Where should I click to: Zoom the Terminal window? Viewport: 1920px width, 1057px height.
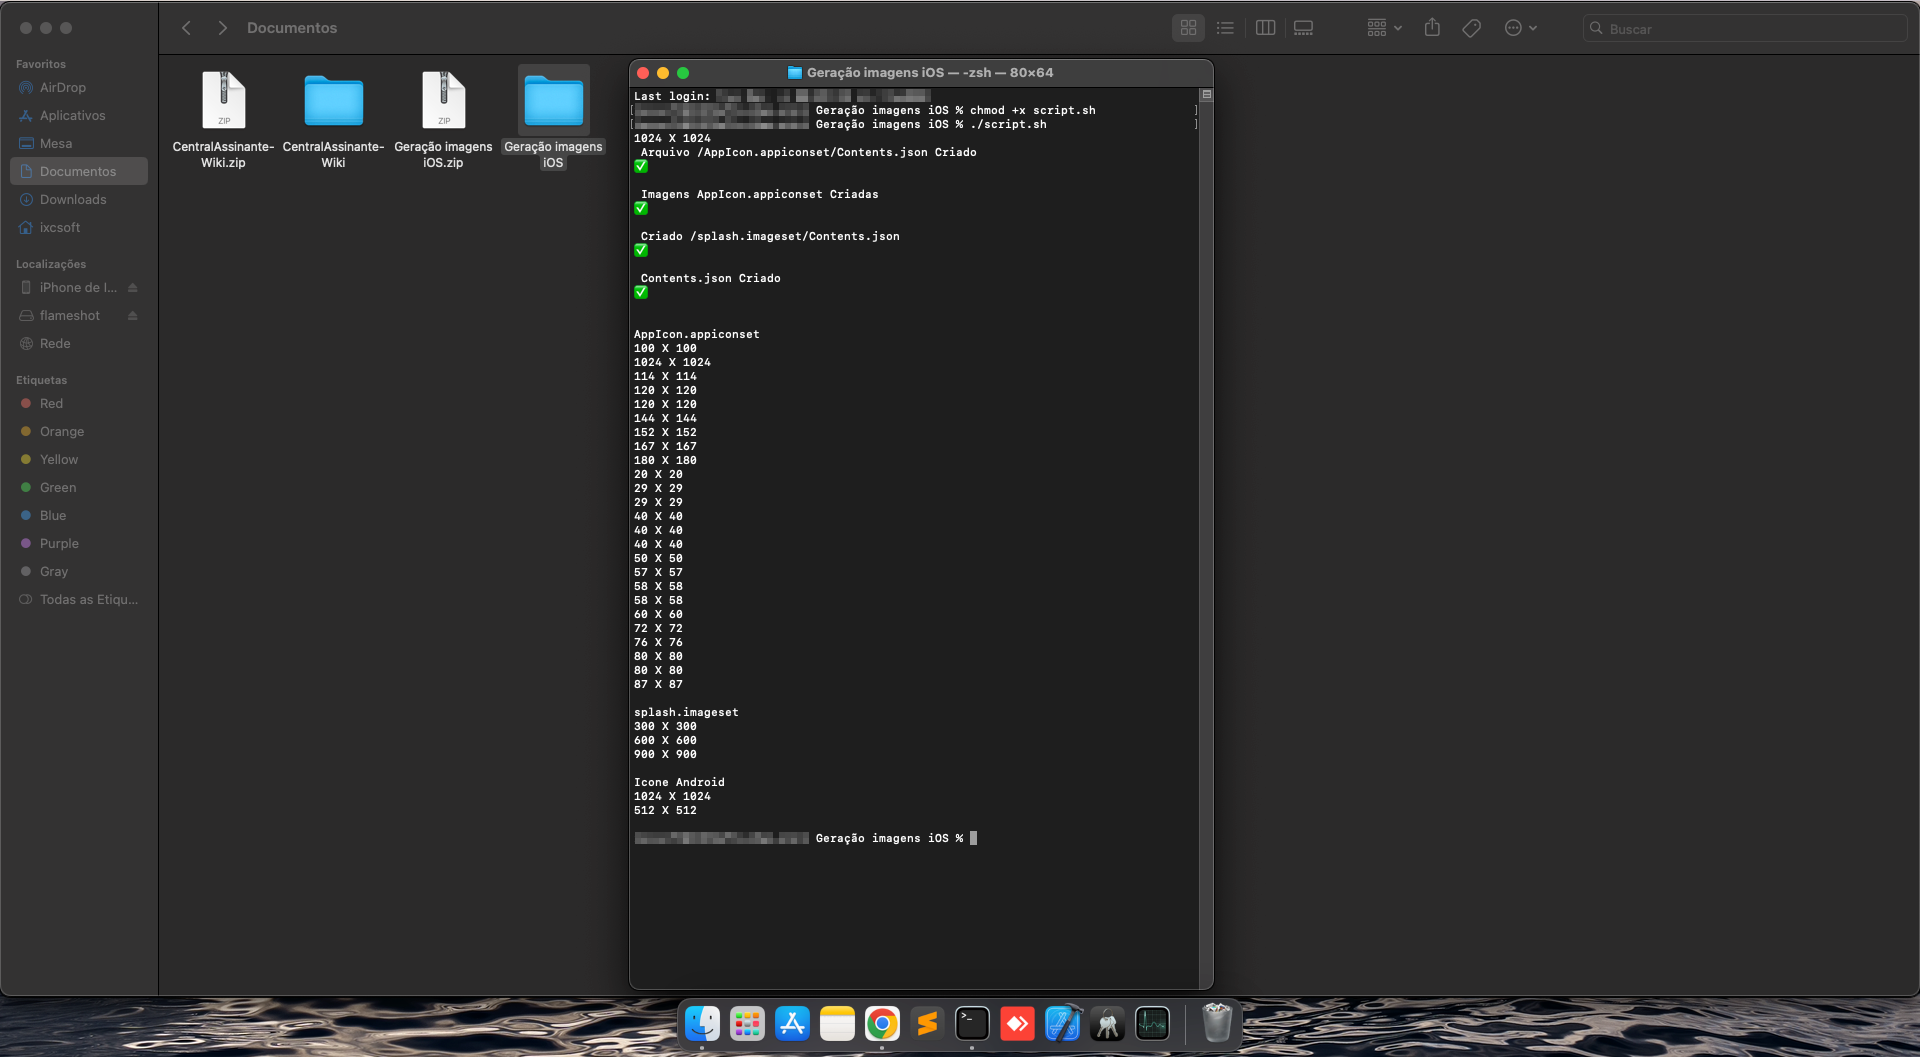[683, 73]
